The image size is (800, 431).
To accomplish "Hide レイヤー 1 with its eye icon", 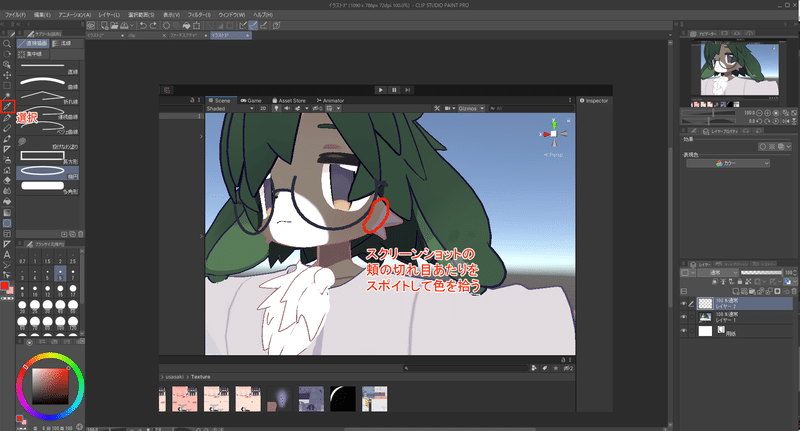I will coord(684,317).
